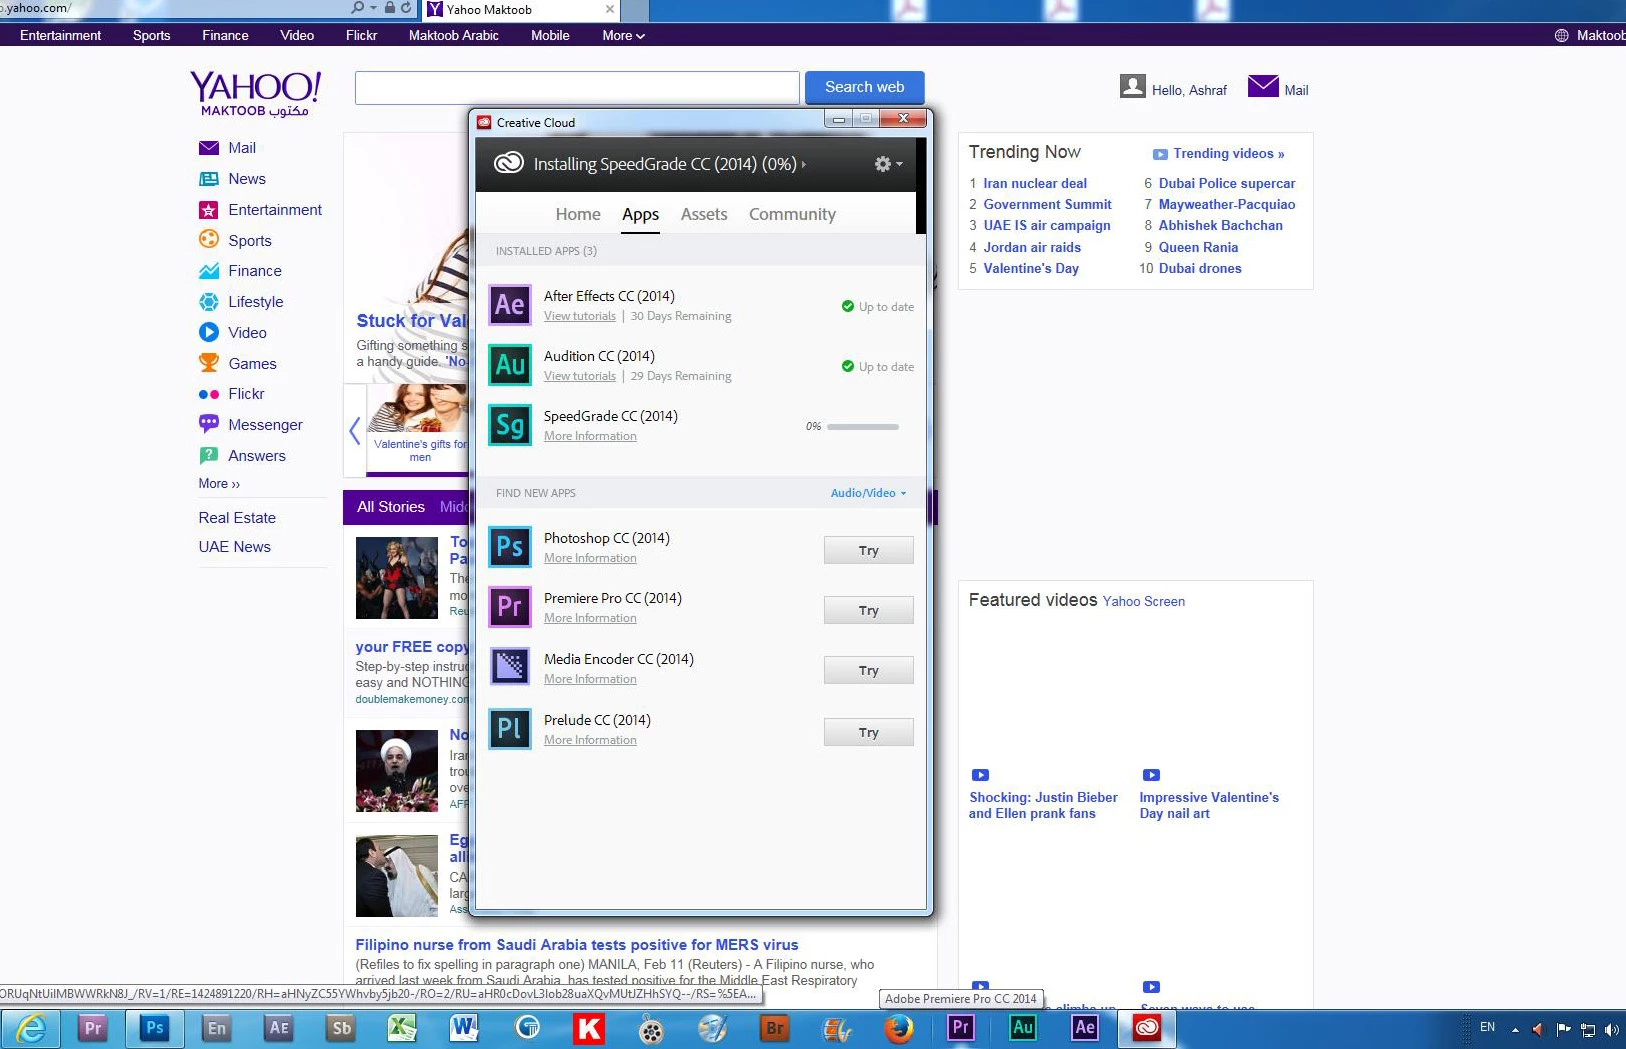
Task: Click 'Iran nuclear deal' trending topic
Action: point(1035,183)
